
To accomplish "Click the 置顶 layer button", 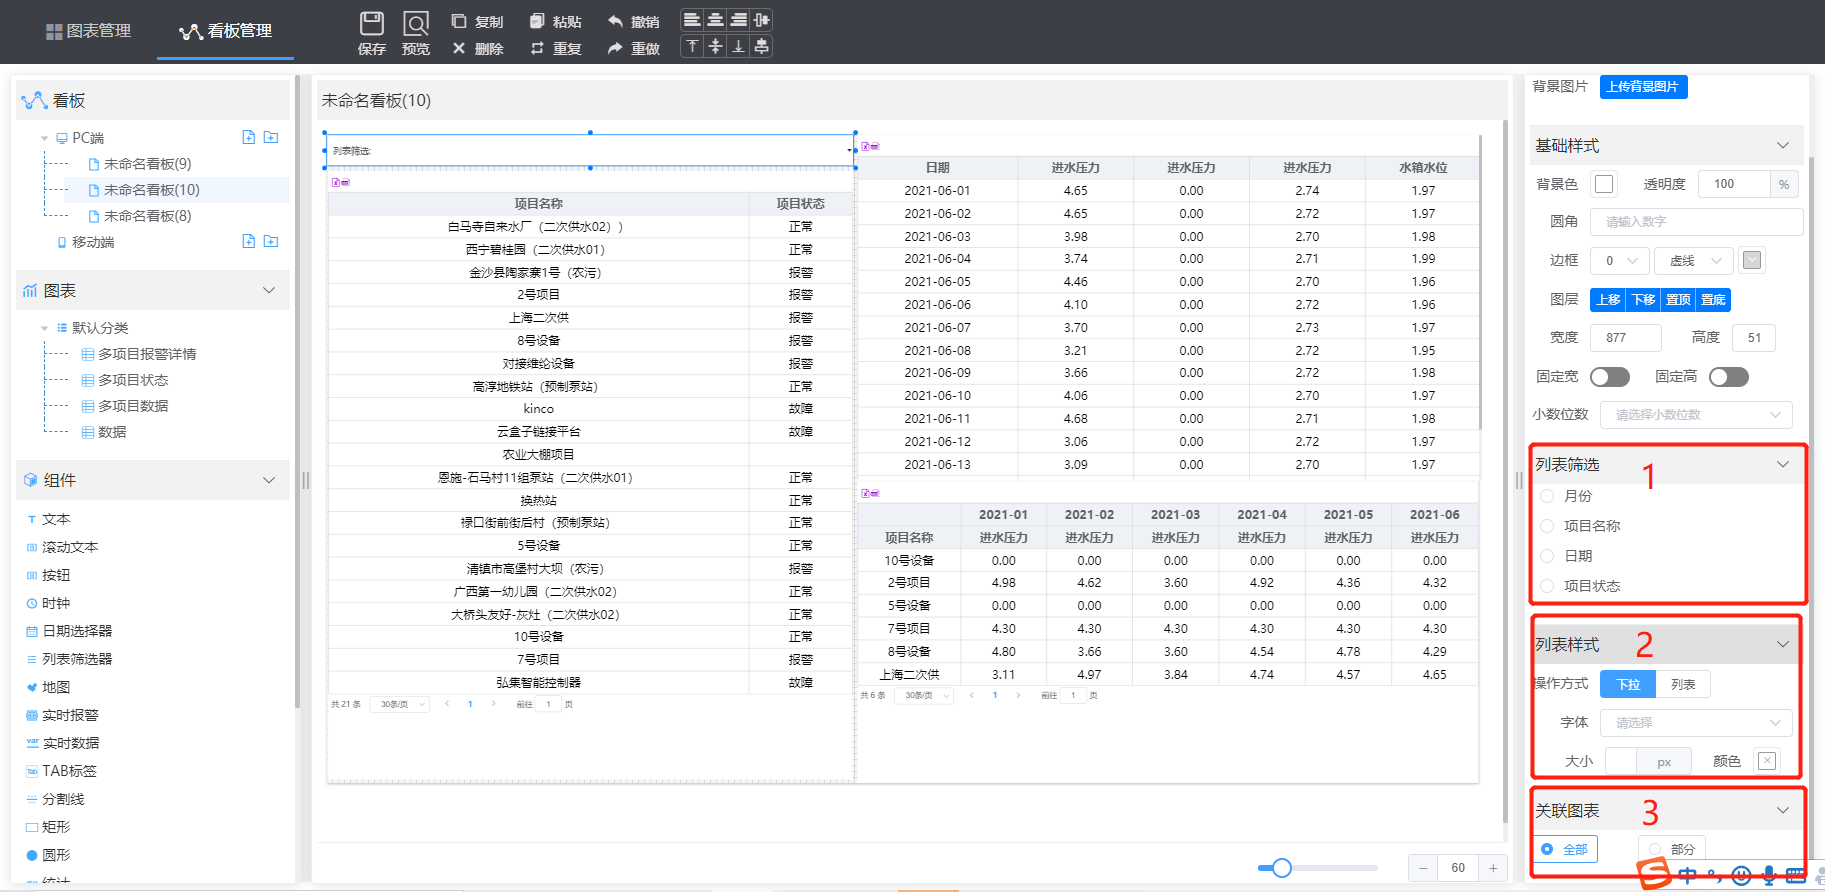I will [1678, 300].
